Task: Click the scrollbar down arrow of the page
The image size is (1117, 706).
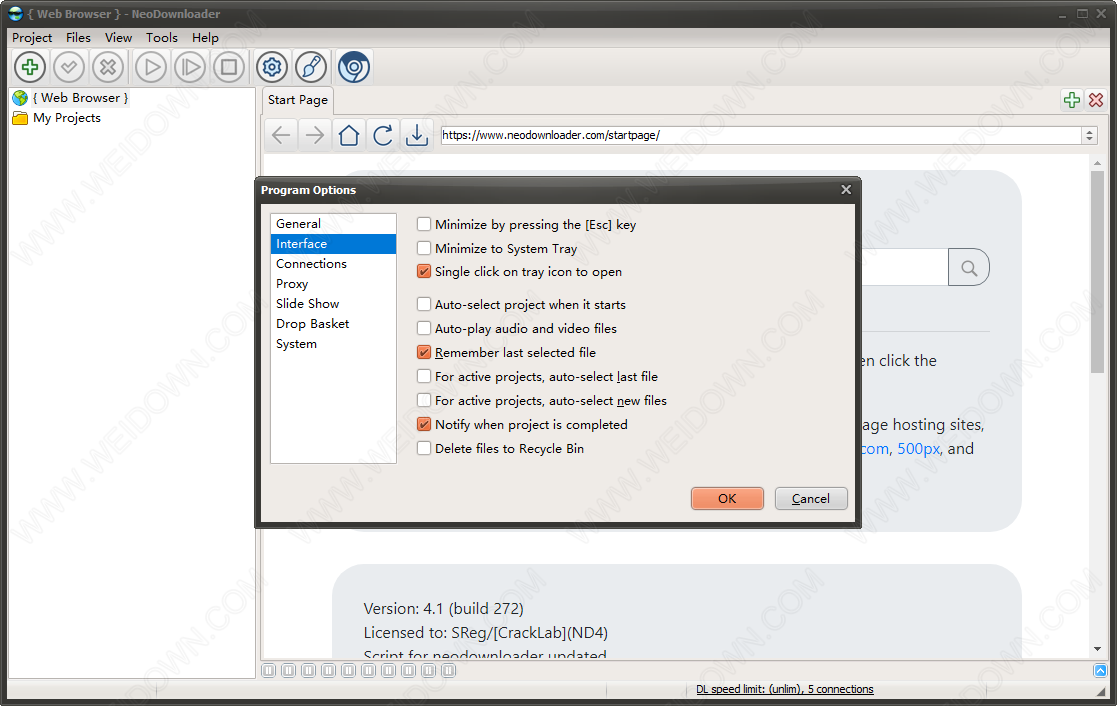Action: pyautogui.click(x=1097, y=650)
